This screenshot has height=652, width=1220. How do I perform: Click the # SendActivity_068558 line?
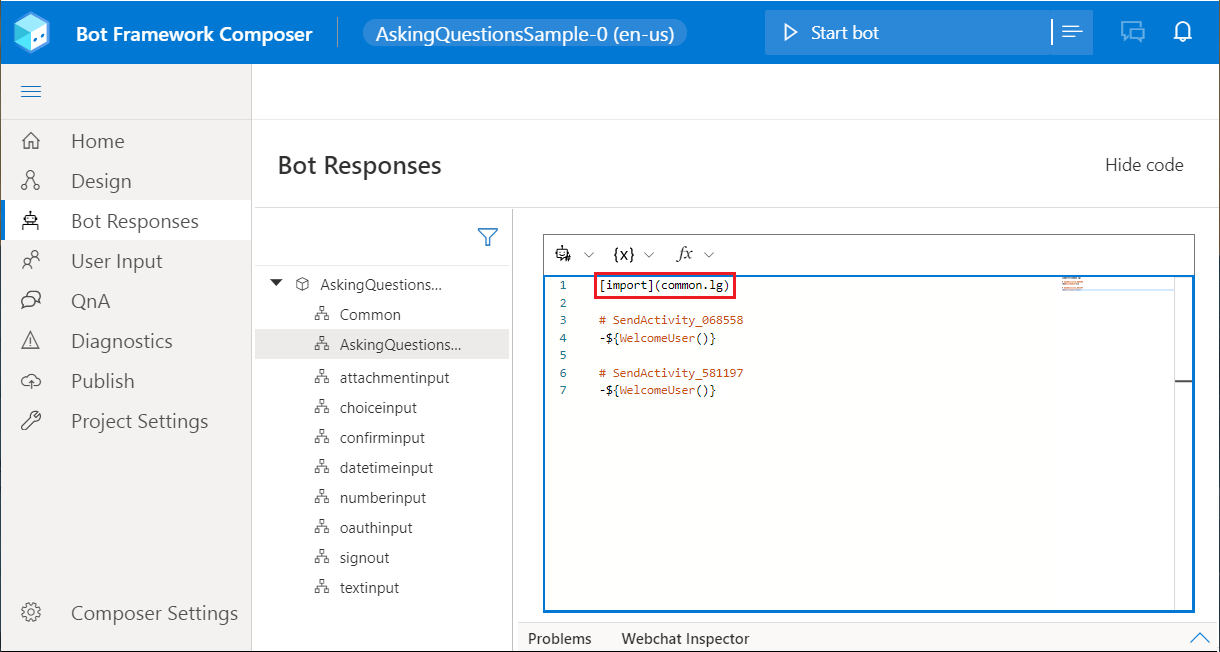click(x=671, y=320)
